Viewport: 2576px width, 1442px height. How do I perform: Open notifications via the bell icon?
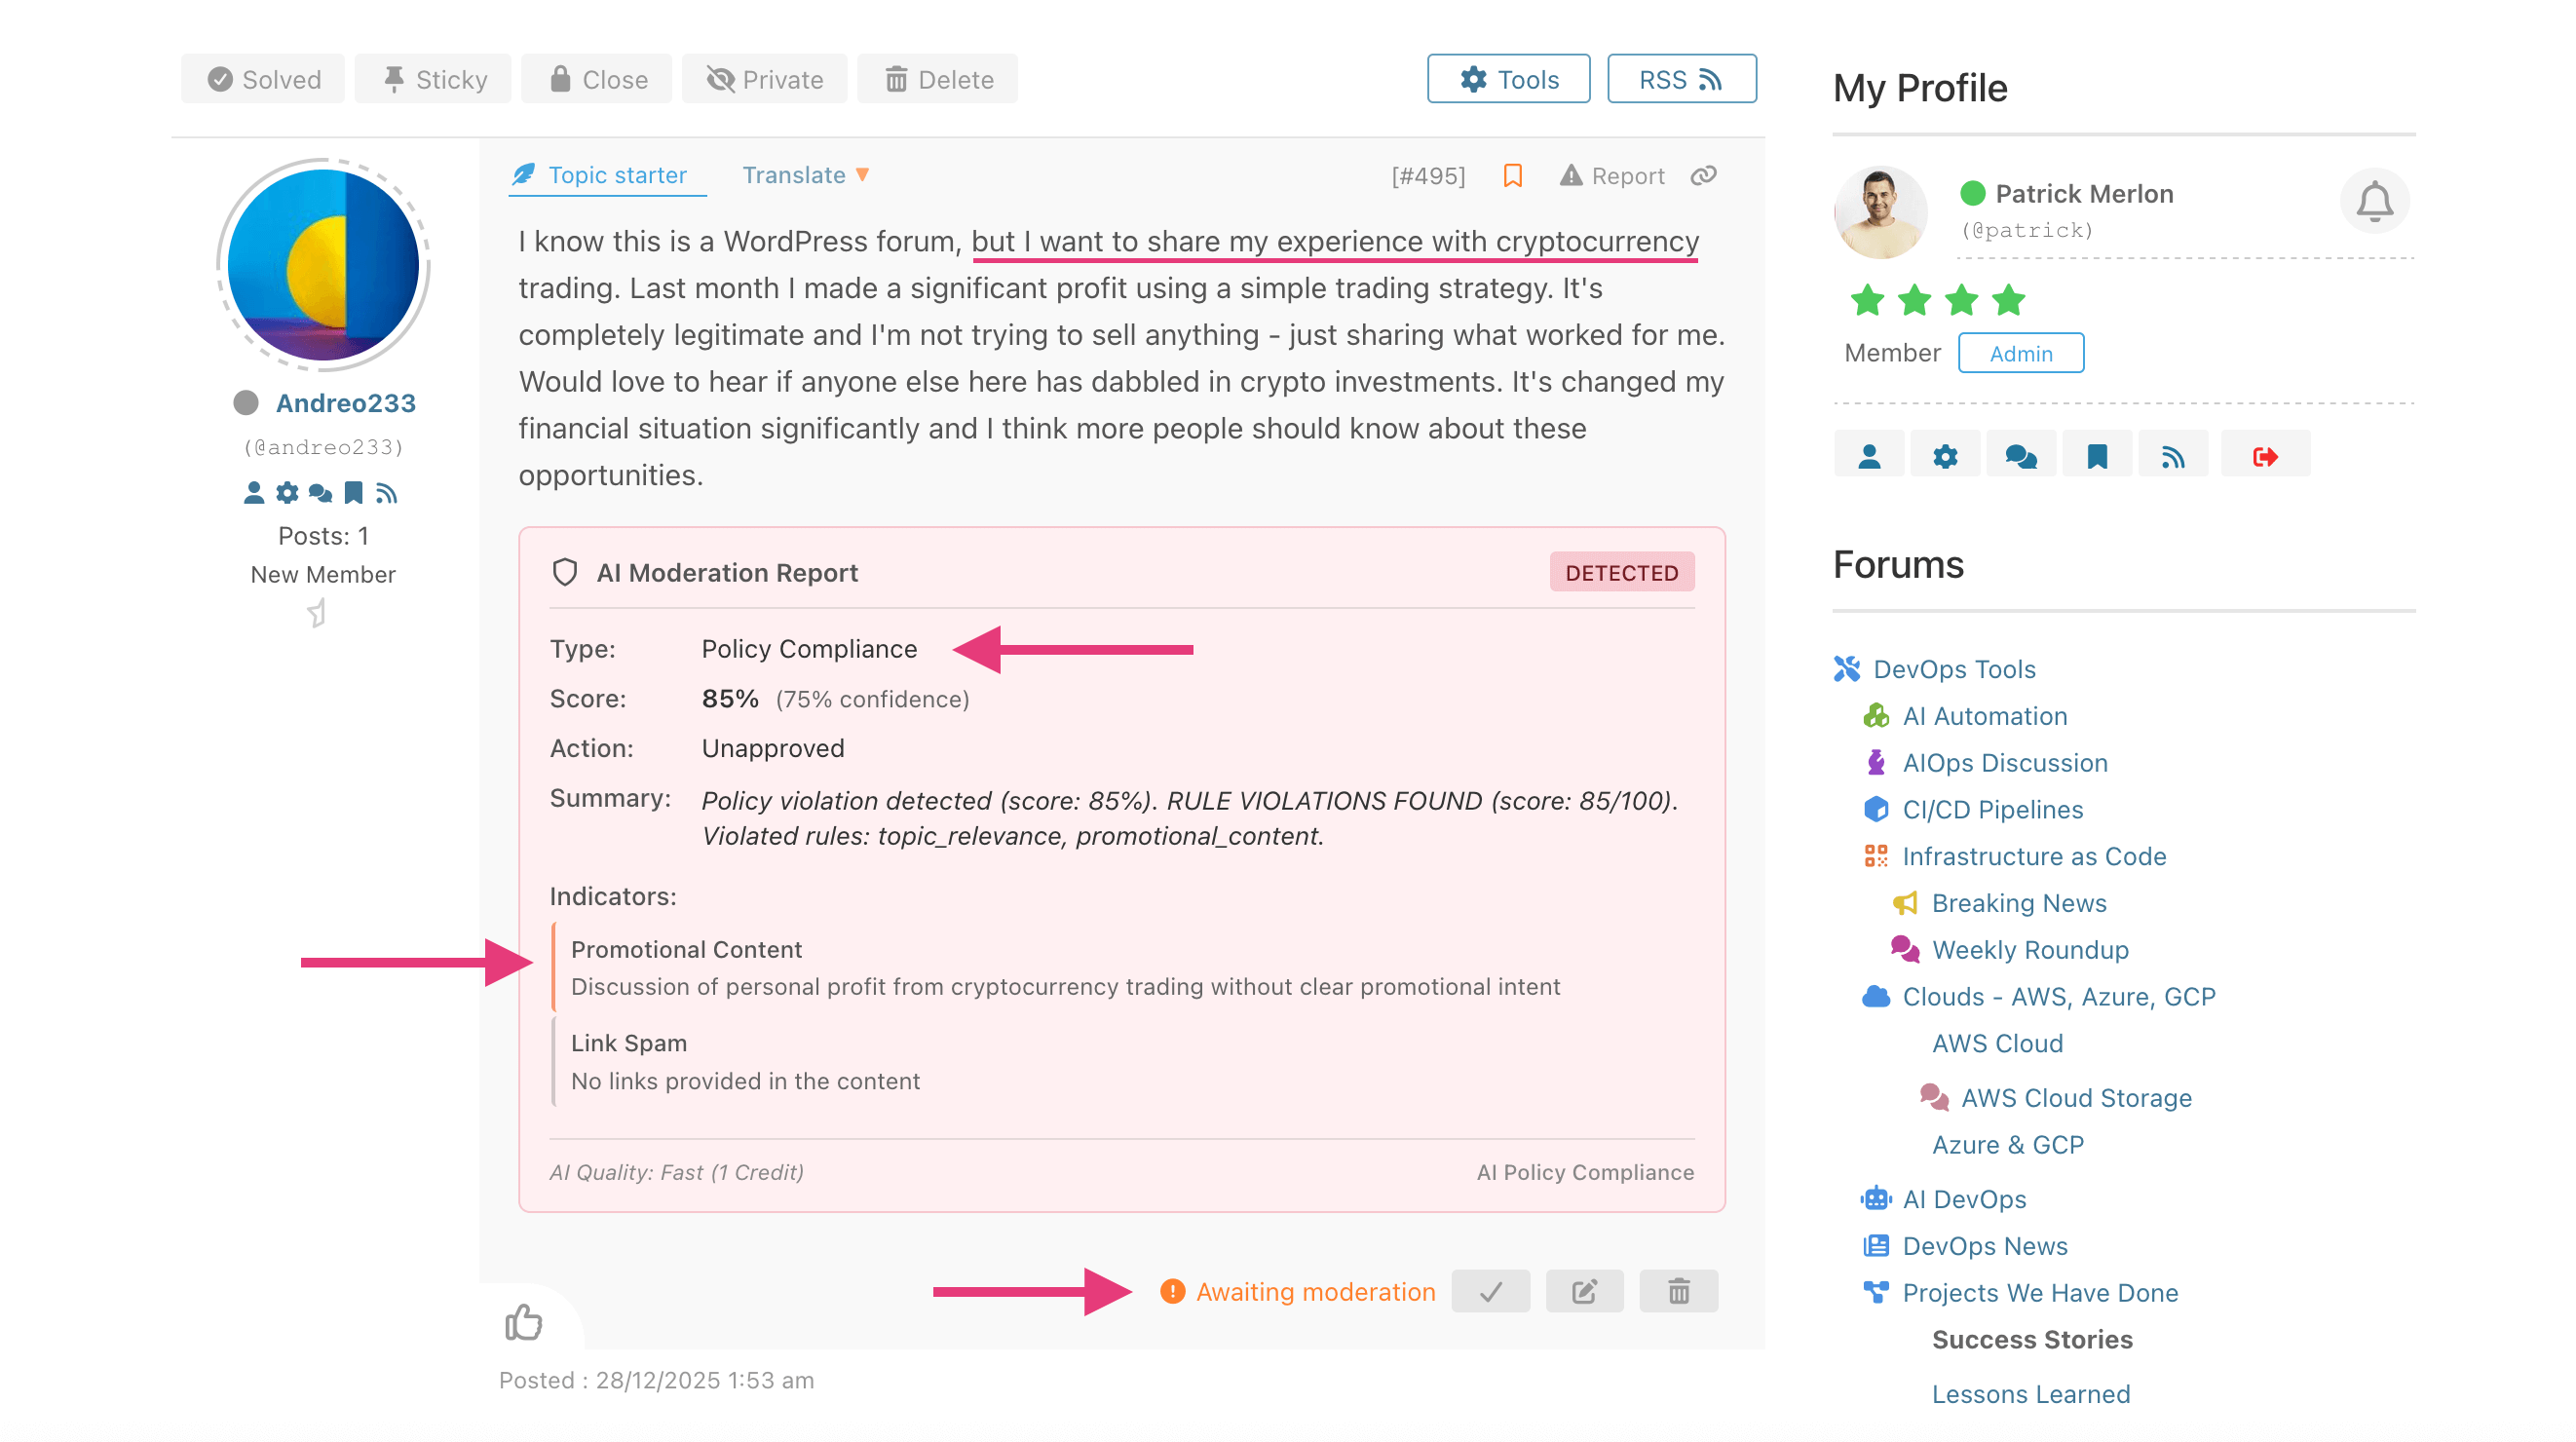(2373, 201)
